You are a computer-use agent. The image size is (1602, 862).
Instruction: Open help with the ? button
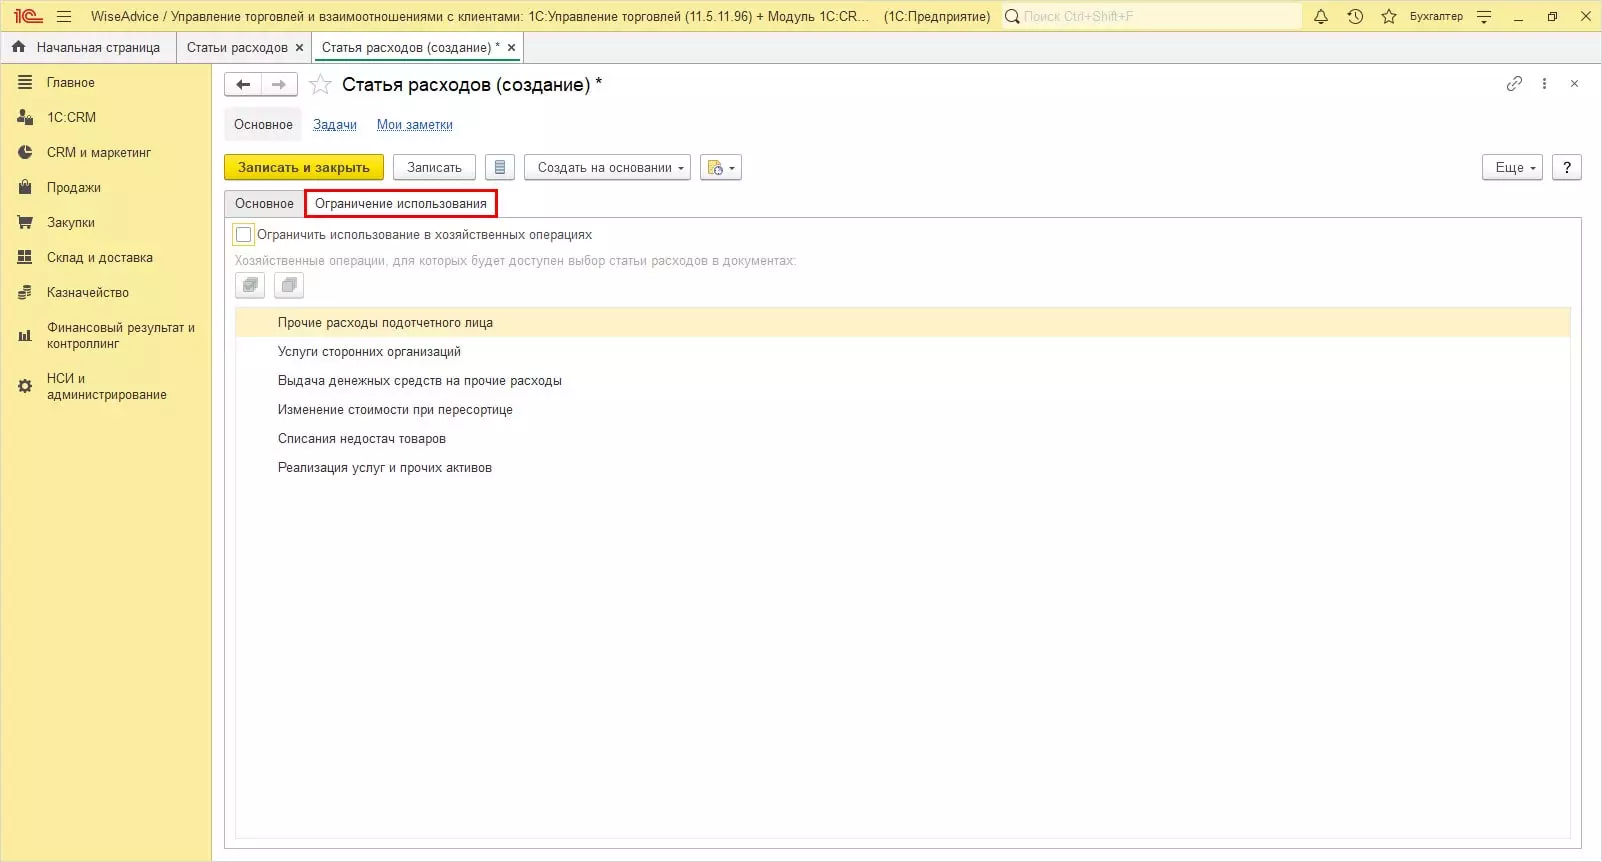1567,167
